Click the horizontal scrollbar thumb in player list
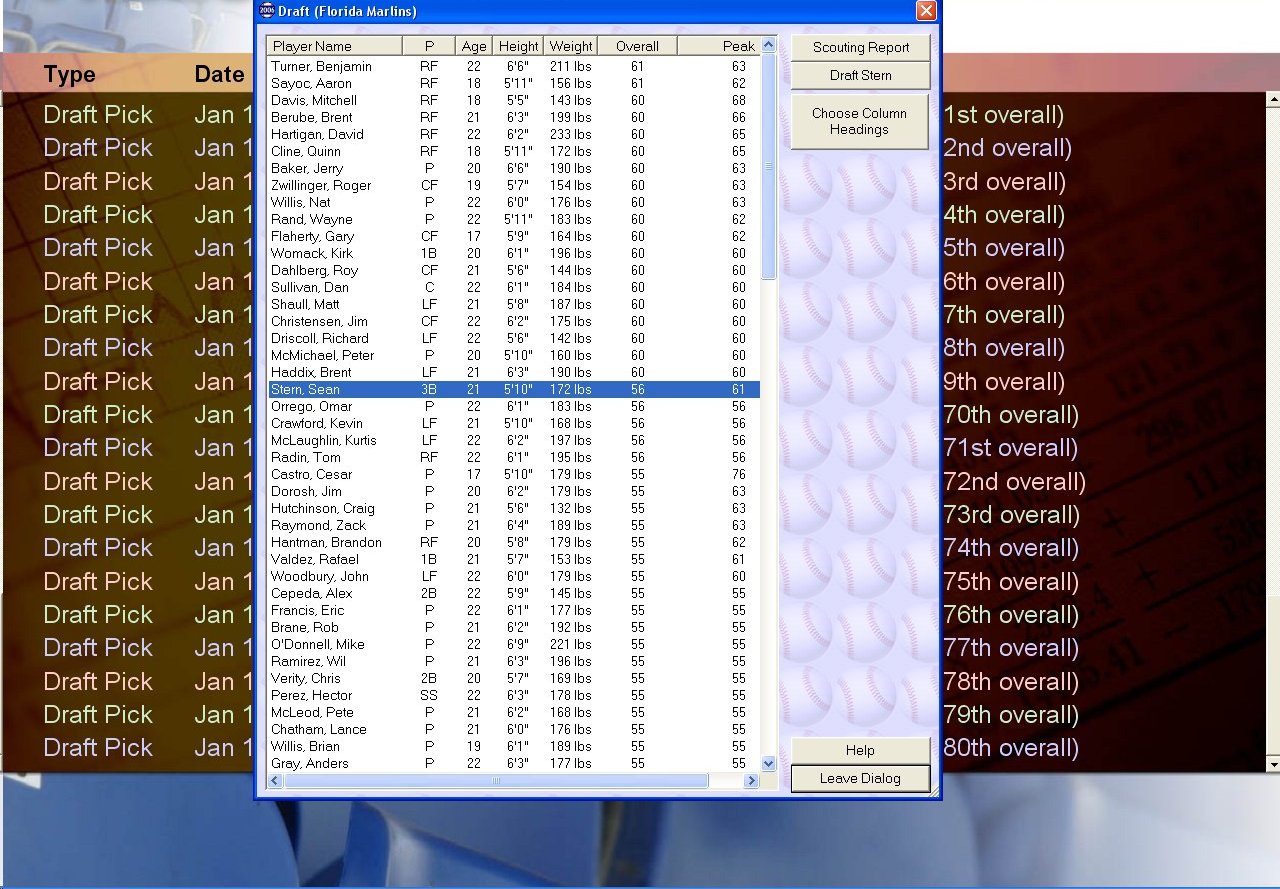Screen dimensions: 1280x889 click(x=496, y=780)
